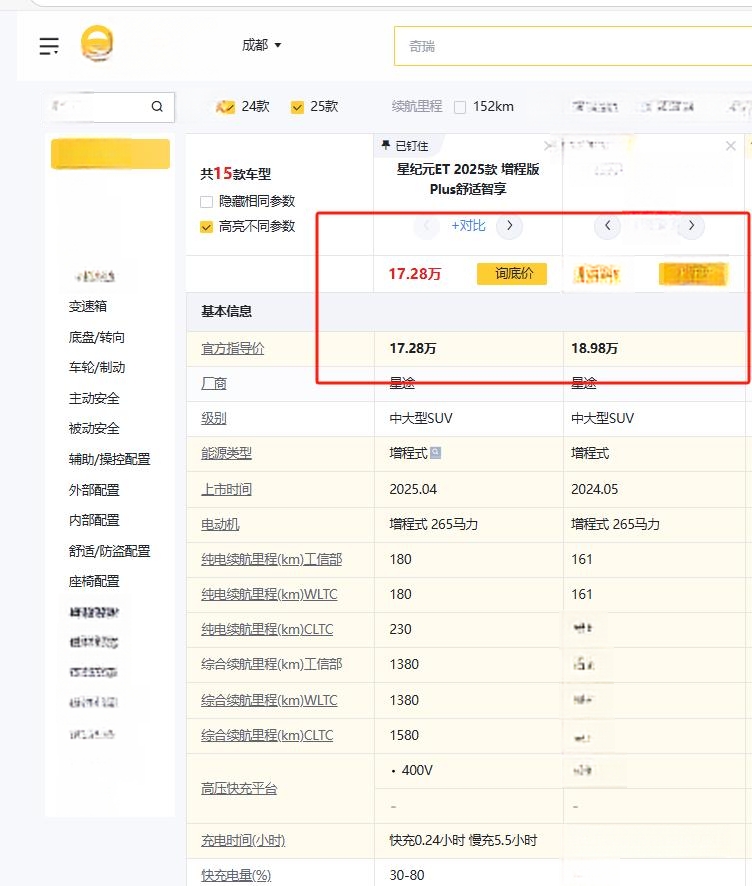Toggle the 25款 checkbox

point(297,107)
